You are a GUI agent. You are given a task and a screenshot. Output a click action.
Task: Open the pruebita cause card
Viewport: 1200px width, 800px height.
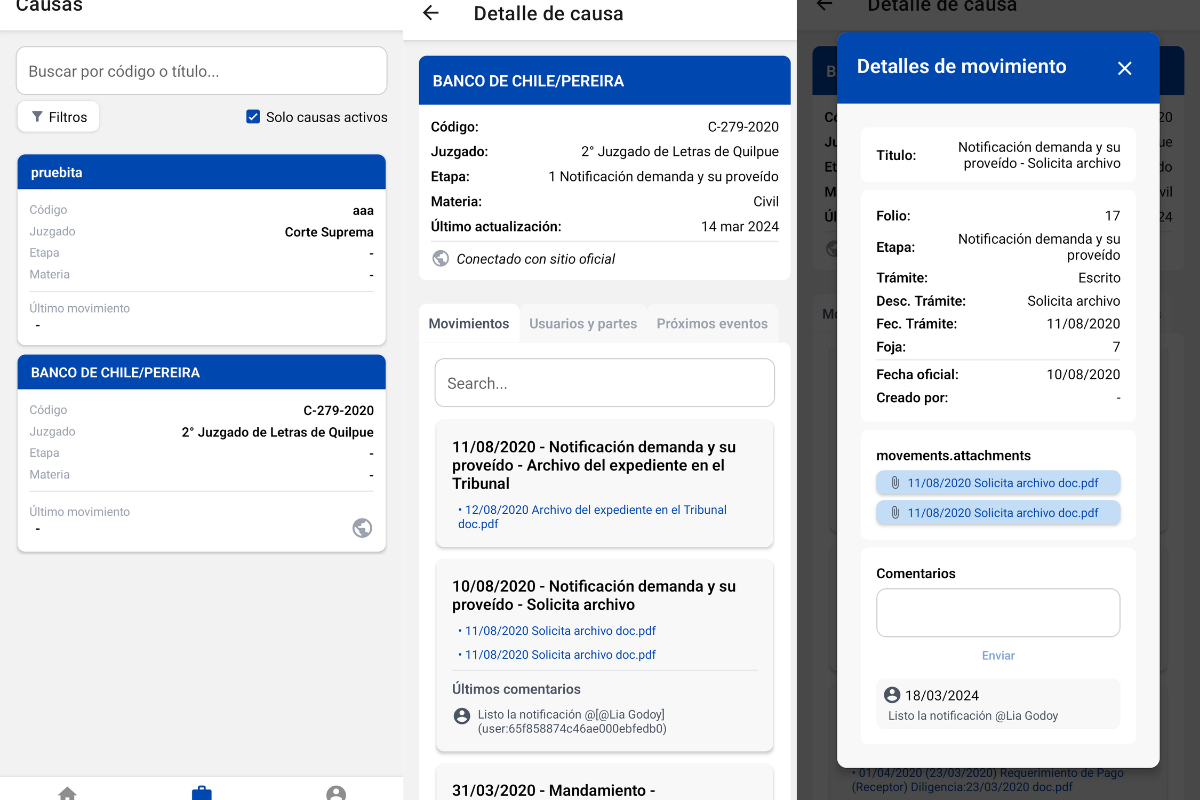202,250
